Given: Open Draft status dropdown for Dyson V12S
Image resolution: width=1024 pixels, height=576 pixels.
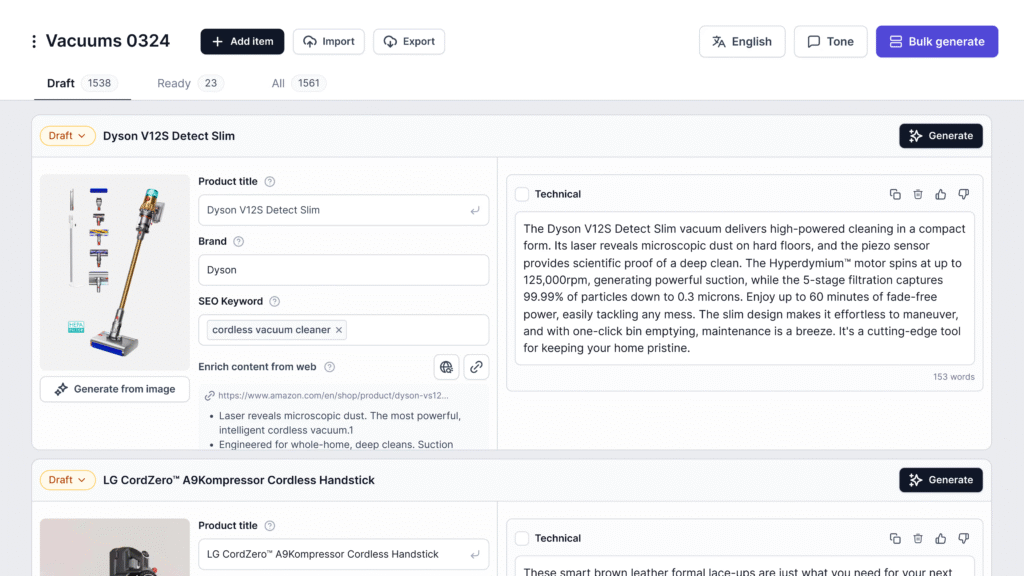Looking at the screenshot, I should pyautogui.click(x=68, y=136).
